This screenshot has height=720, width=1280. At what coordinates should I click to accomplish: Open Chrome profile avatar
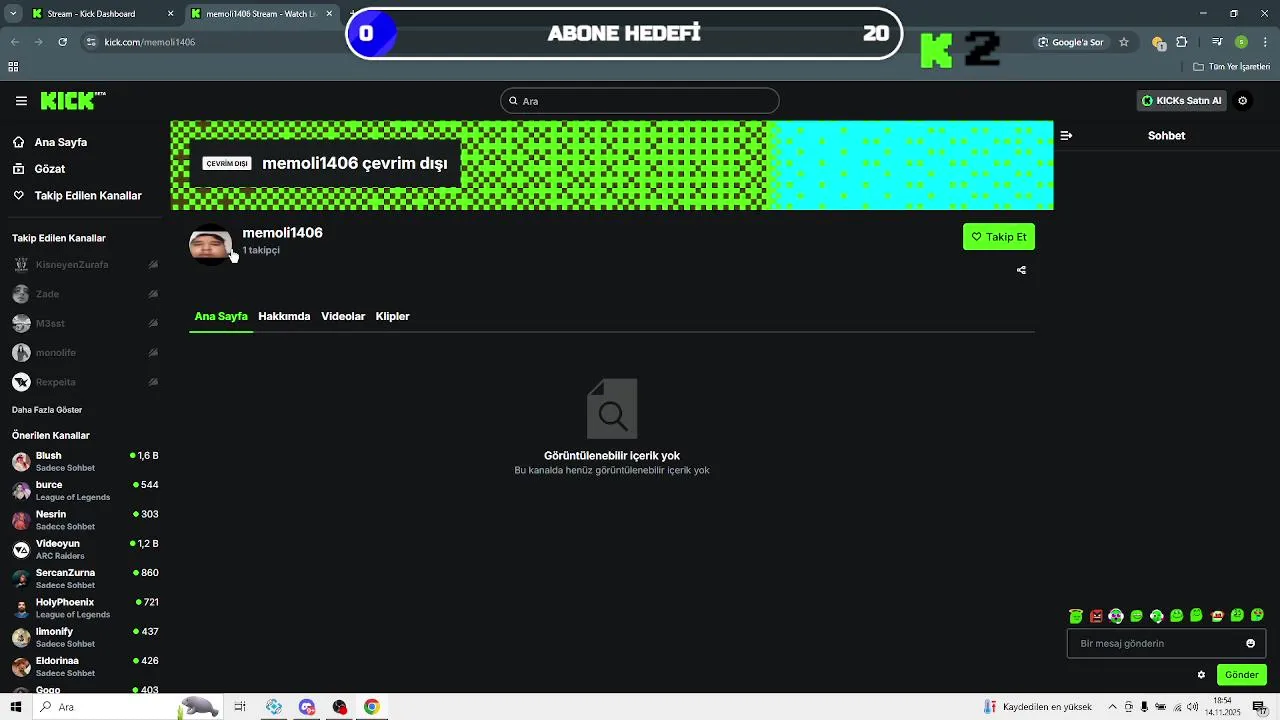coord(1241,42)
